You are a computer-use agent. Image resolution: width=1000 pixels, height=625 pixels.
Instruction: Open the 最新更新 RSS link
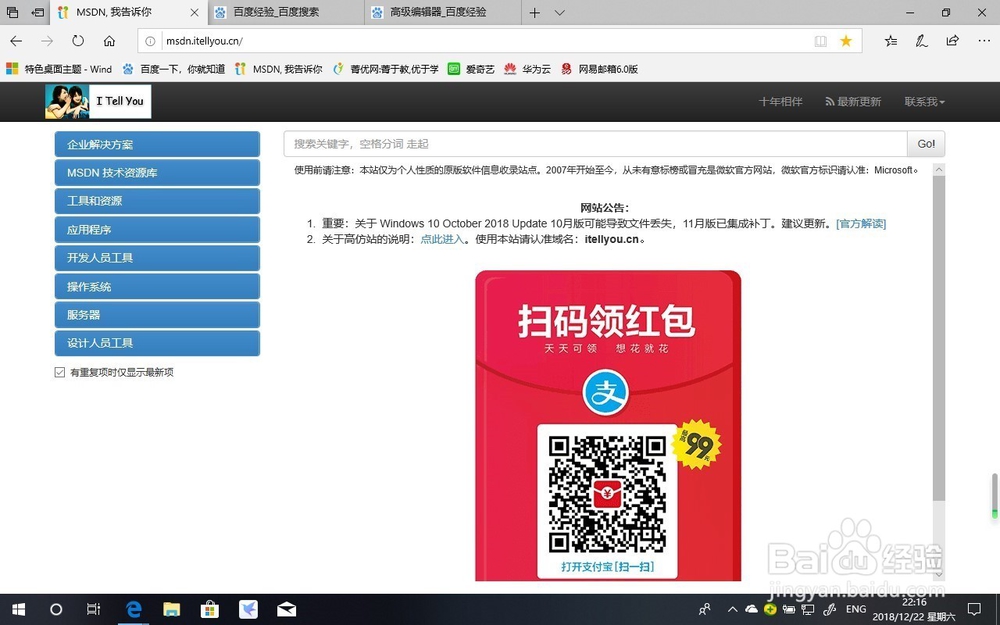[x=853, y=101]
